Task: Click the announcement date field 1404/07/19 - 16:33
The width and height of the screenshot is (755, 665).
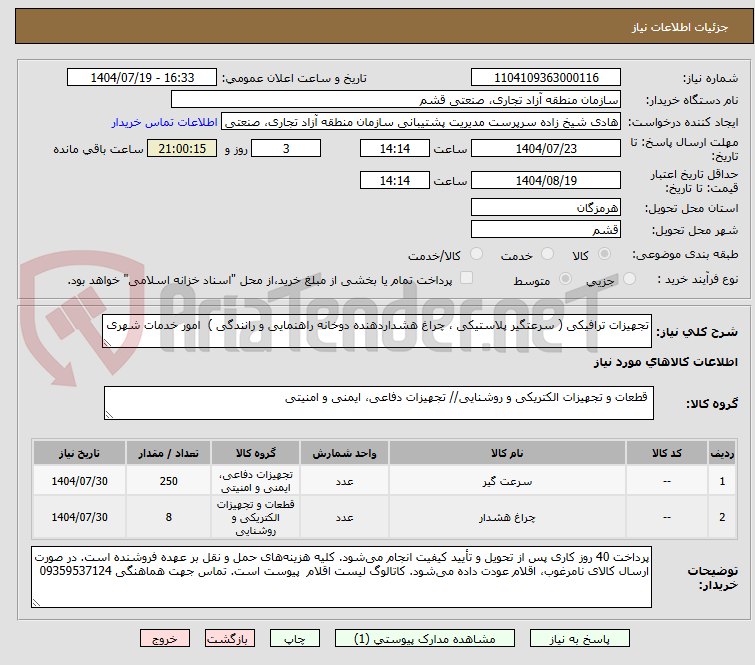Action: point(142,78)
